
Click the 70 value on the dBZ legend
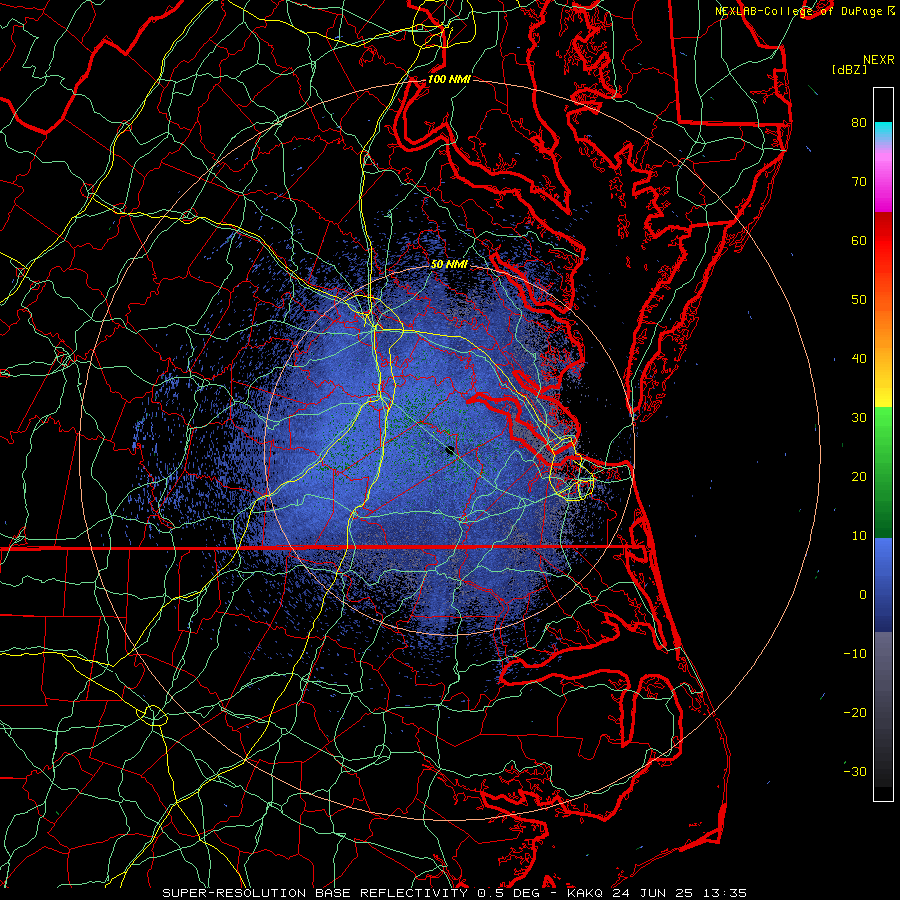(859, 181)
